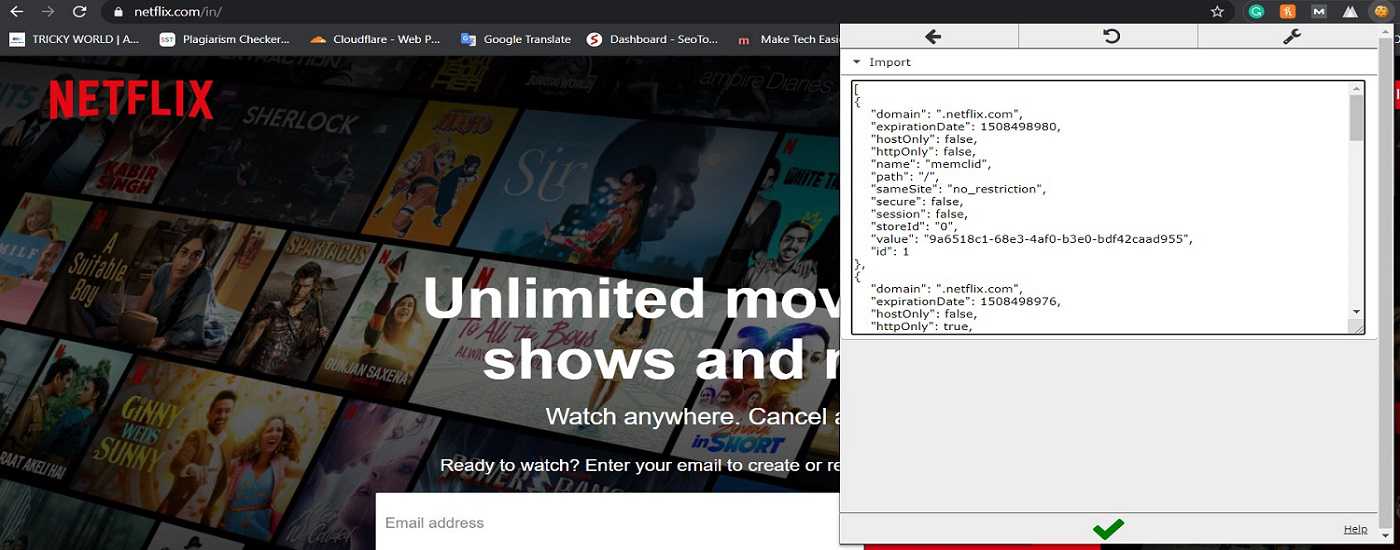Reload the Netflix page
1400x550 pixels.
click(80, 12)
